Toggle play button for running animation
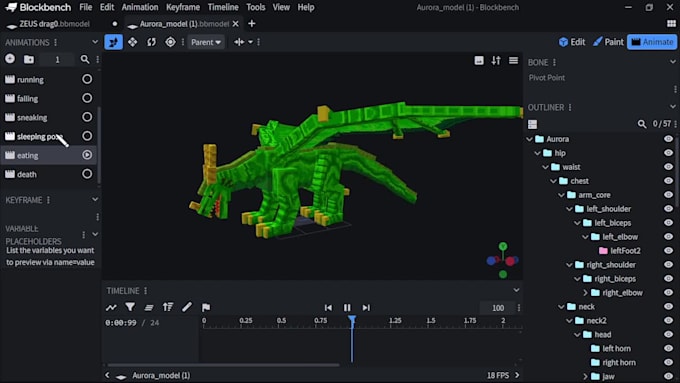 tap(87, 79)
